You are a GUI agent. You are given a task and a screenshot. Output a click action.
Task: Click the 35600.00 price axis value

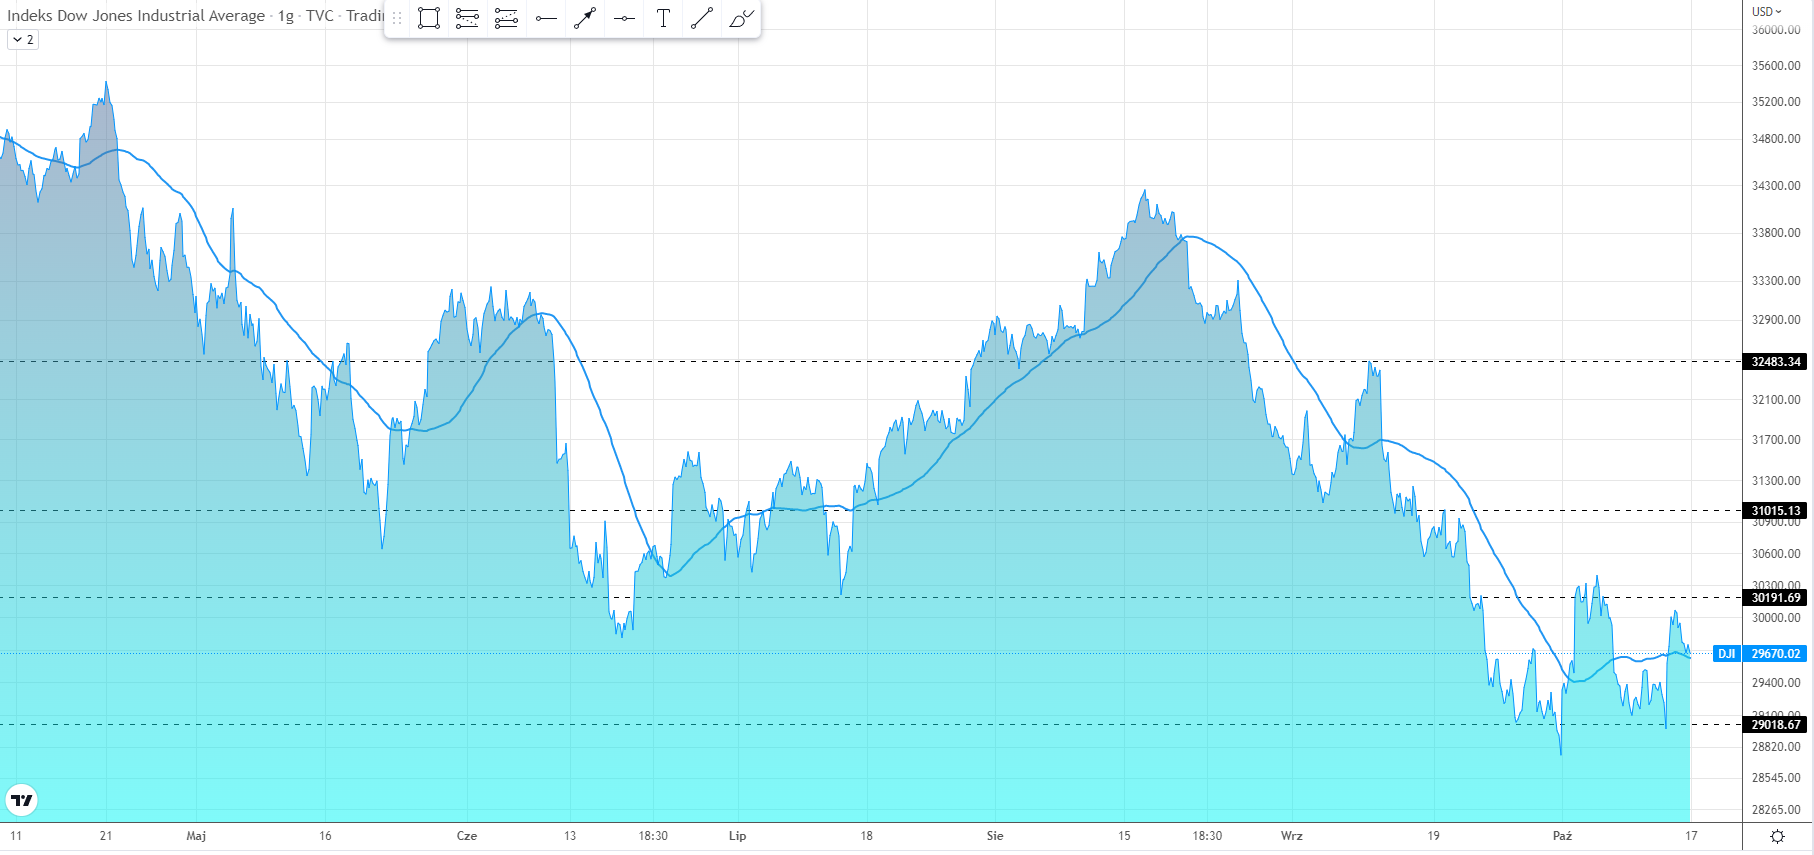[1776, 66]
